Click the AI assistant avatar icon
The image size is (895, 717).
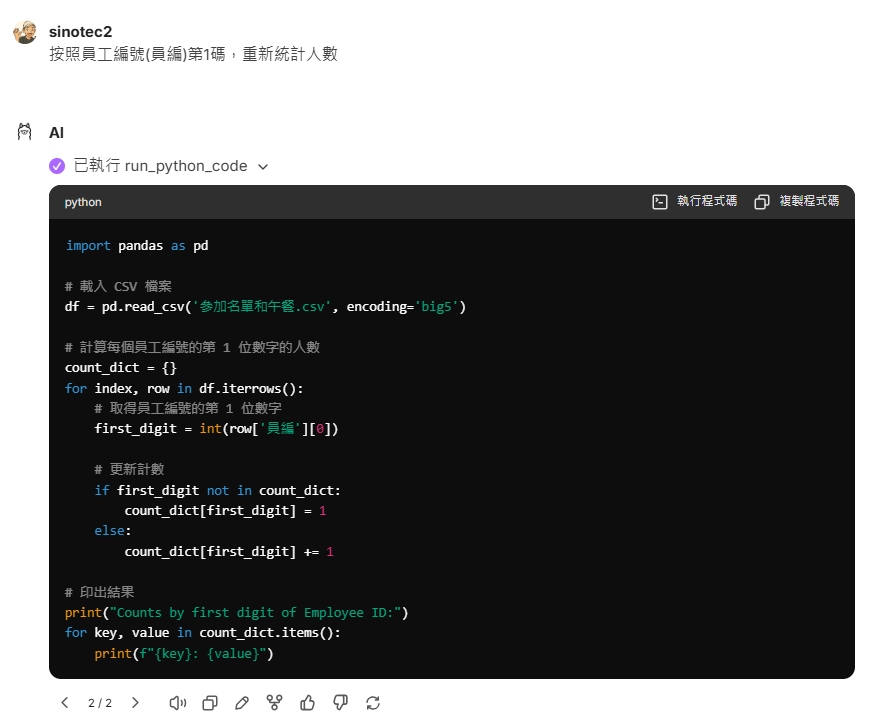point(25,132)
